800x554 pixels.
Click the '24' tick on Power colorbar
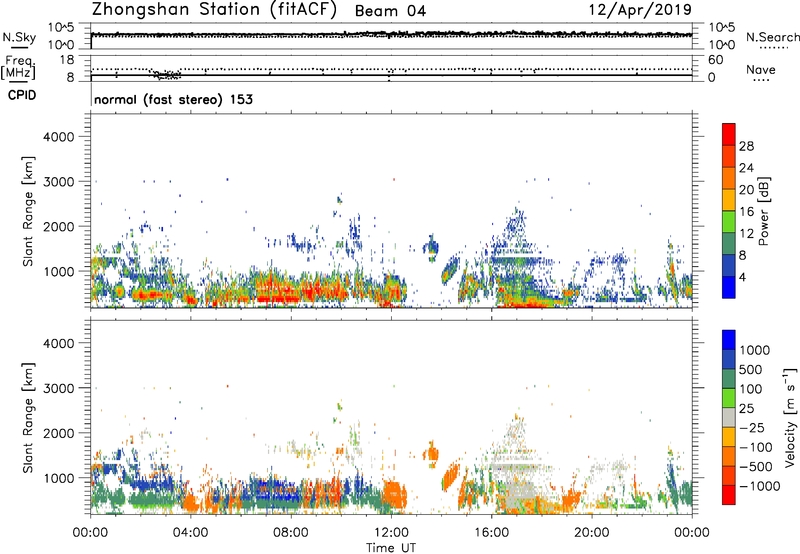746,168
